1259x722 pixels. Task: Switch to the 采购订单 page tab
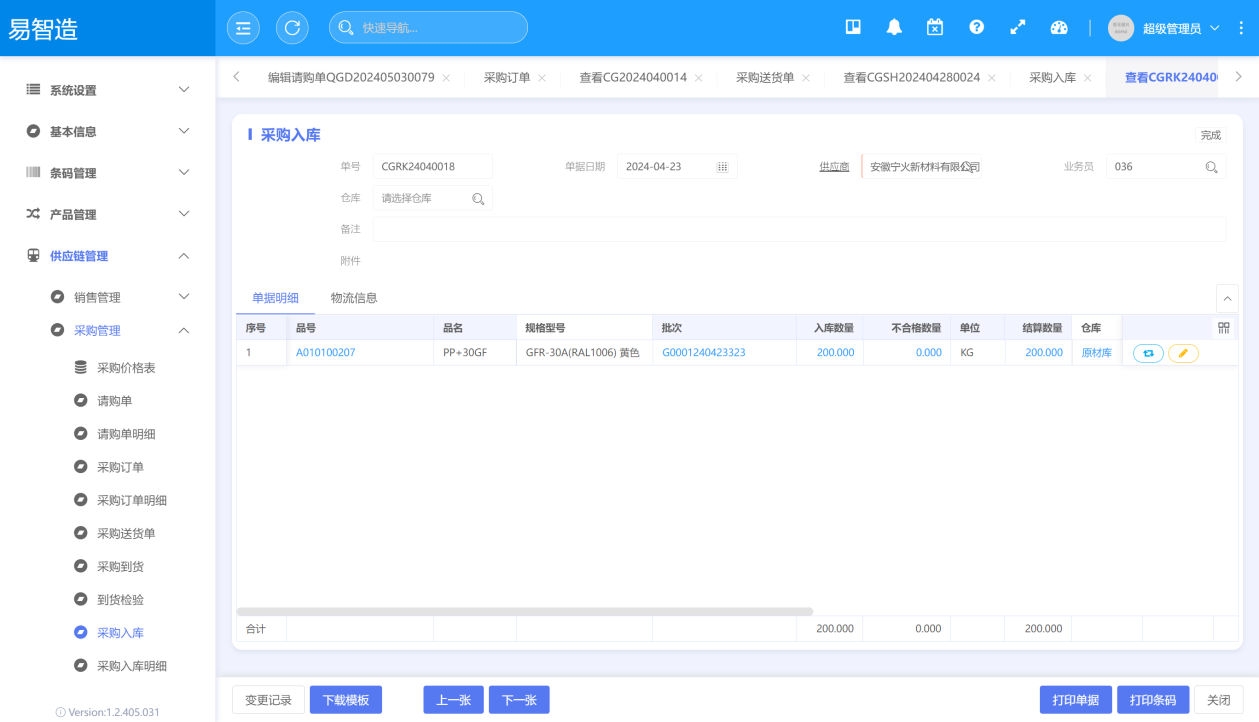(x=507, y=77)
